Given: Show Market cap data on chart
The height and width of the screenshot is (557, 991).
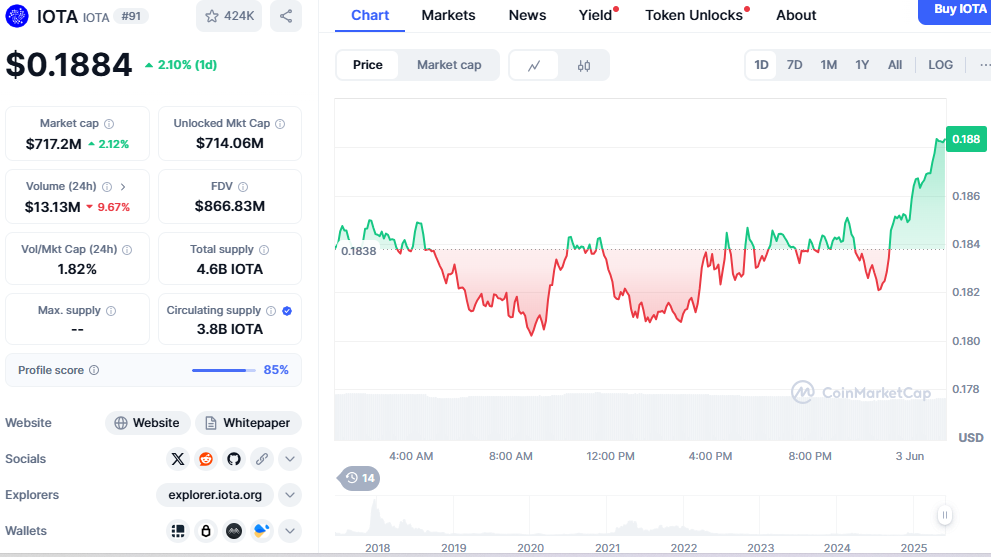Looking at the screenshot, I should [x=449, y=65].
